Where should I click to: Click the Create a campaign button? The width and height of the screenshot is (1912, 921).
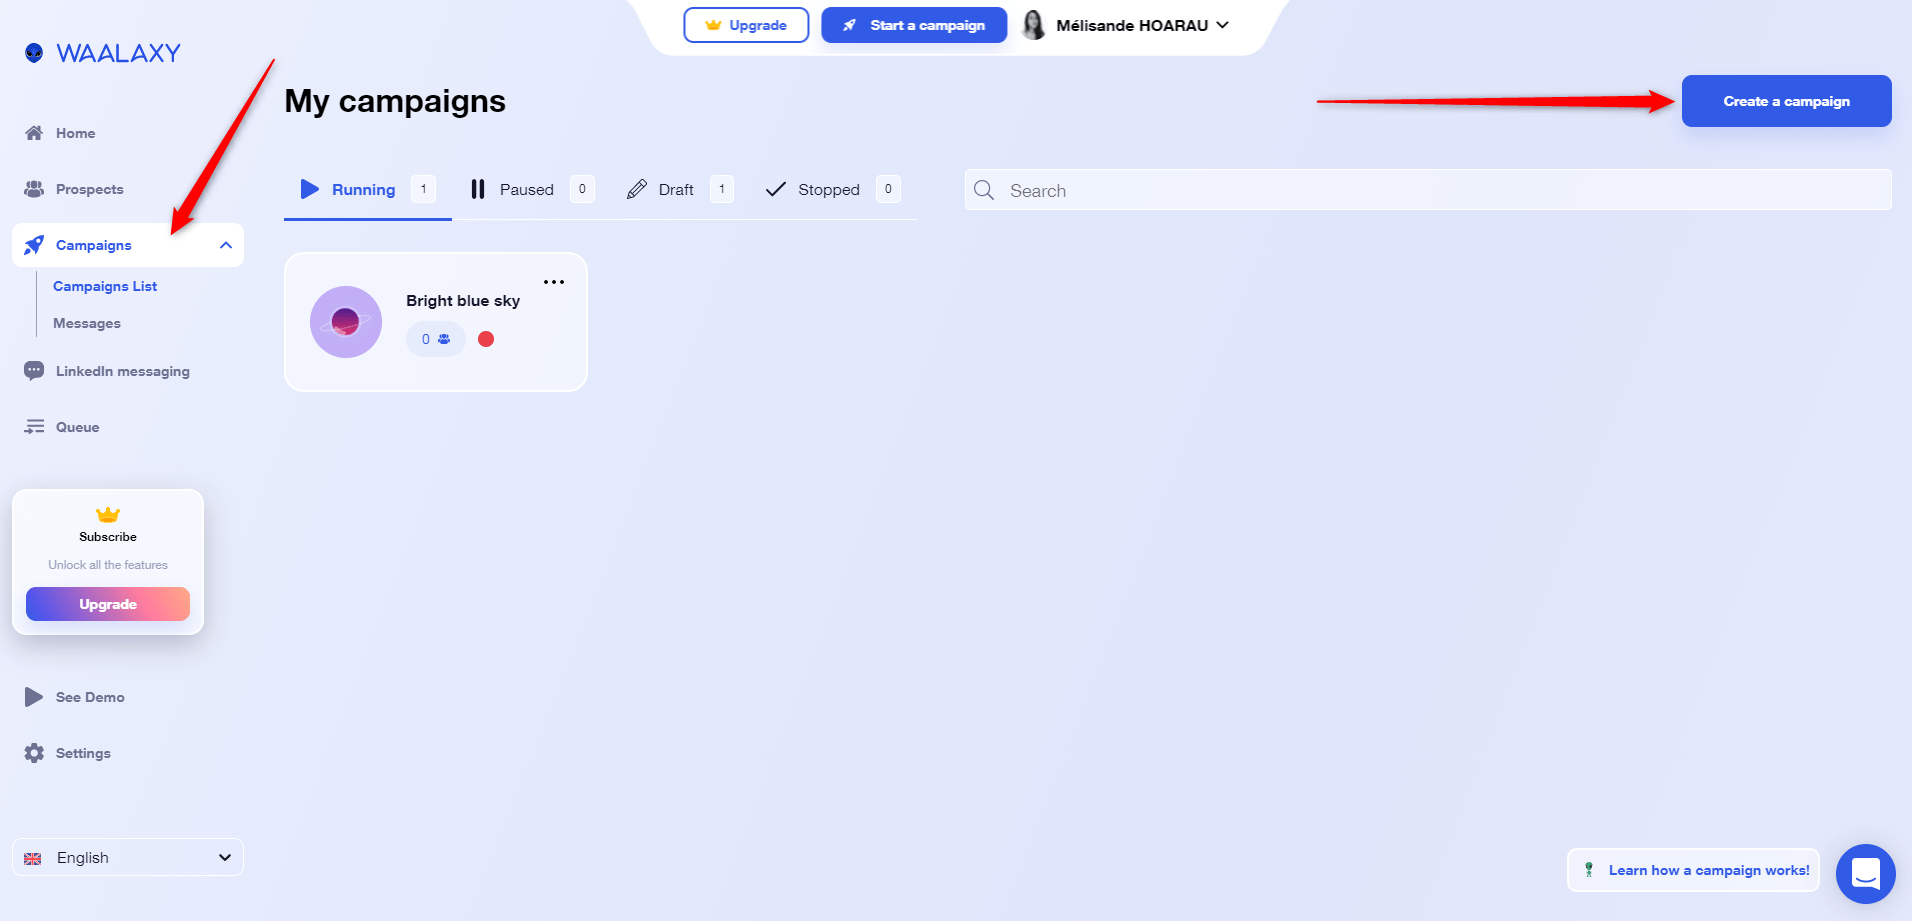click(1787, 101)
